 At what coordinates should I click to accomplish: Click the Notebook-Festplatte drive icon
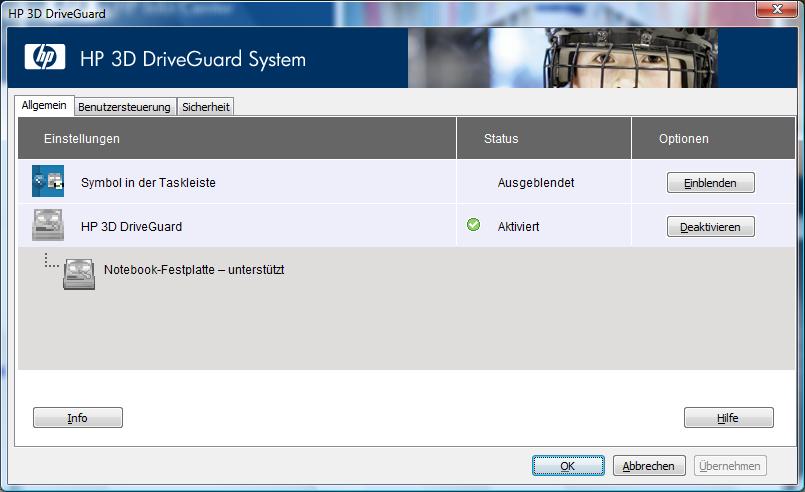click(x=79, y=274)
